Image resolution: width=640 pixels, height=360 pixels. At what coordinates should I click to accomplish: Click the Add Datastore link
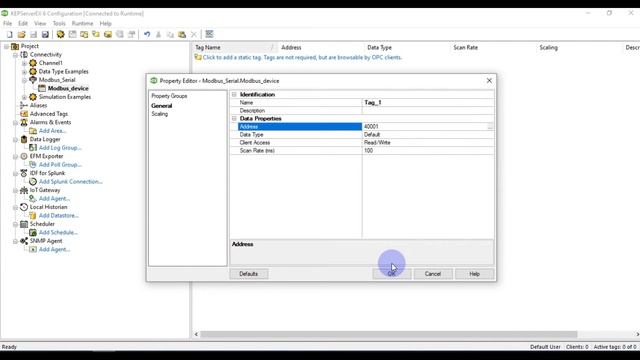(58, 216)
